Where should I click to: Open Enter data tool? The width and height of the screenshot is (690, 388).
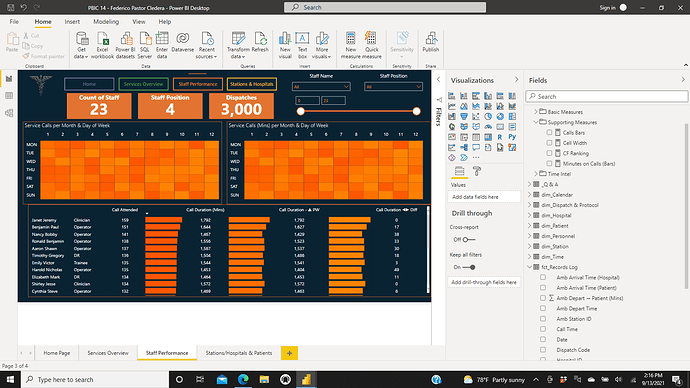162,45
